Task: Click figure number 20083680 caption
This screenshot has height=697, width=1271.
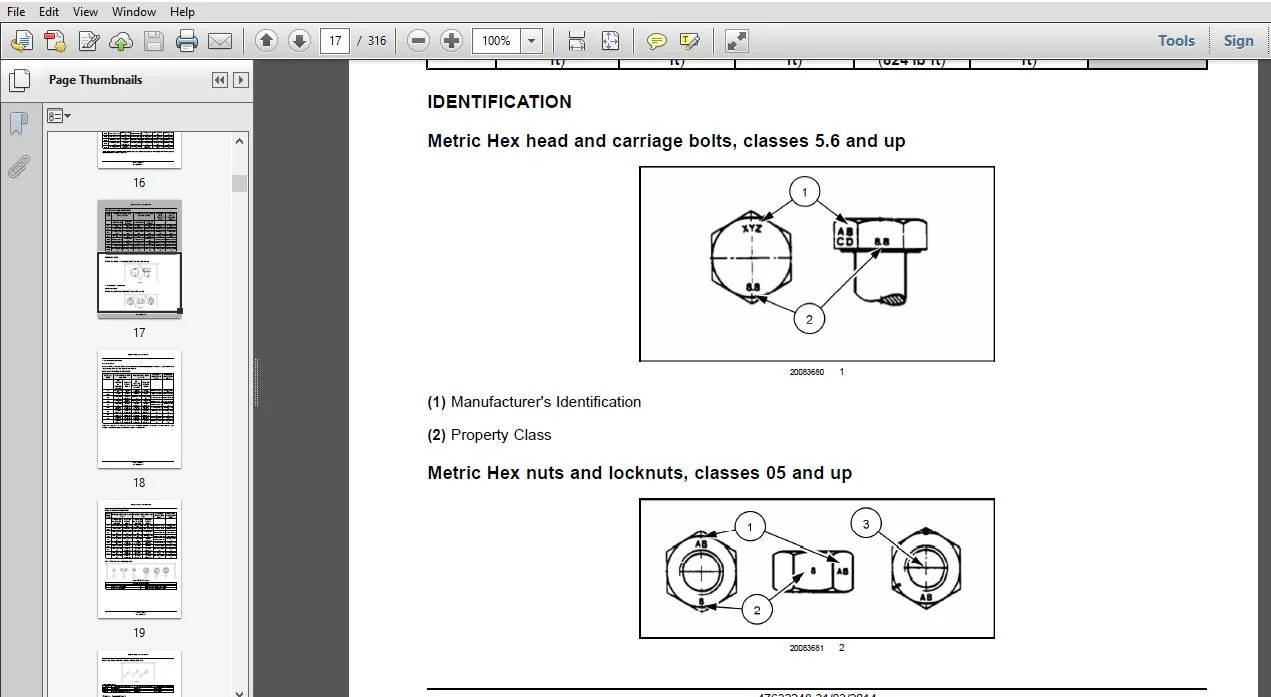Action: [x=806, y=372]
